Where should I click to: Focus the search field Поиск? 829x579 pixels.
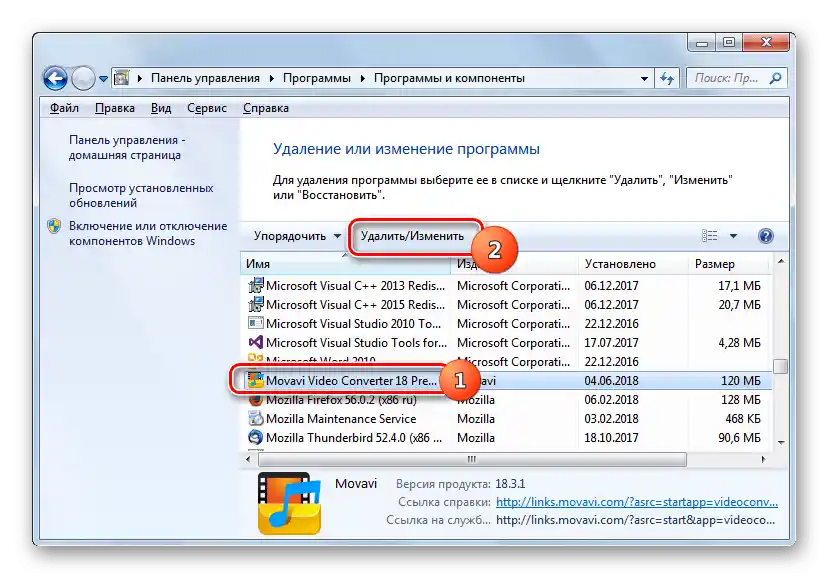[x=737, y=78]
